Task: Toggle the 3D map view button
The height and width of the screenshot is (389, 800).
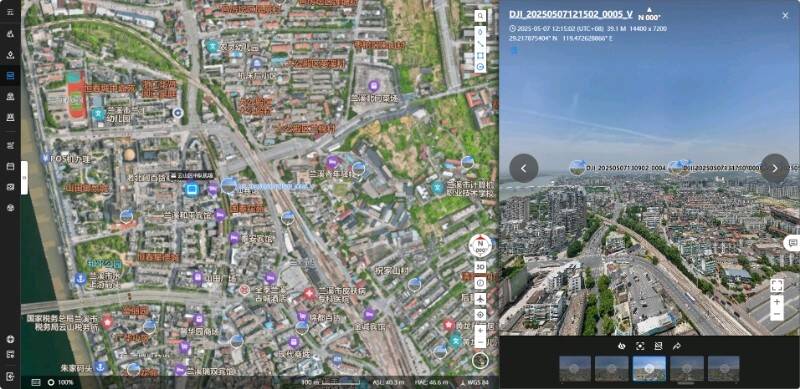Action: 480,266
